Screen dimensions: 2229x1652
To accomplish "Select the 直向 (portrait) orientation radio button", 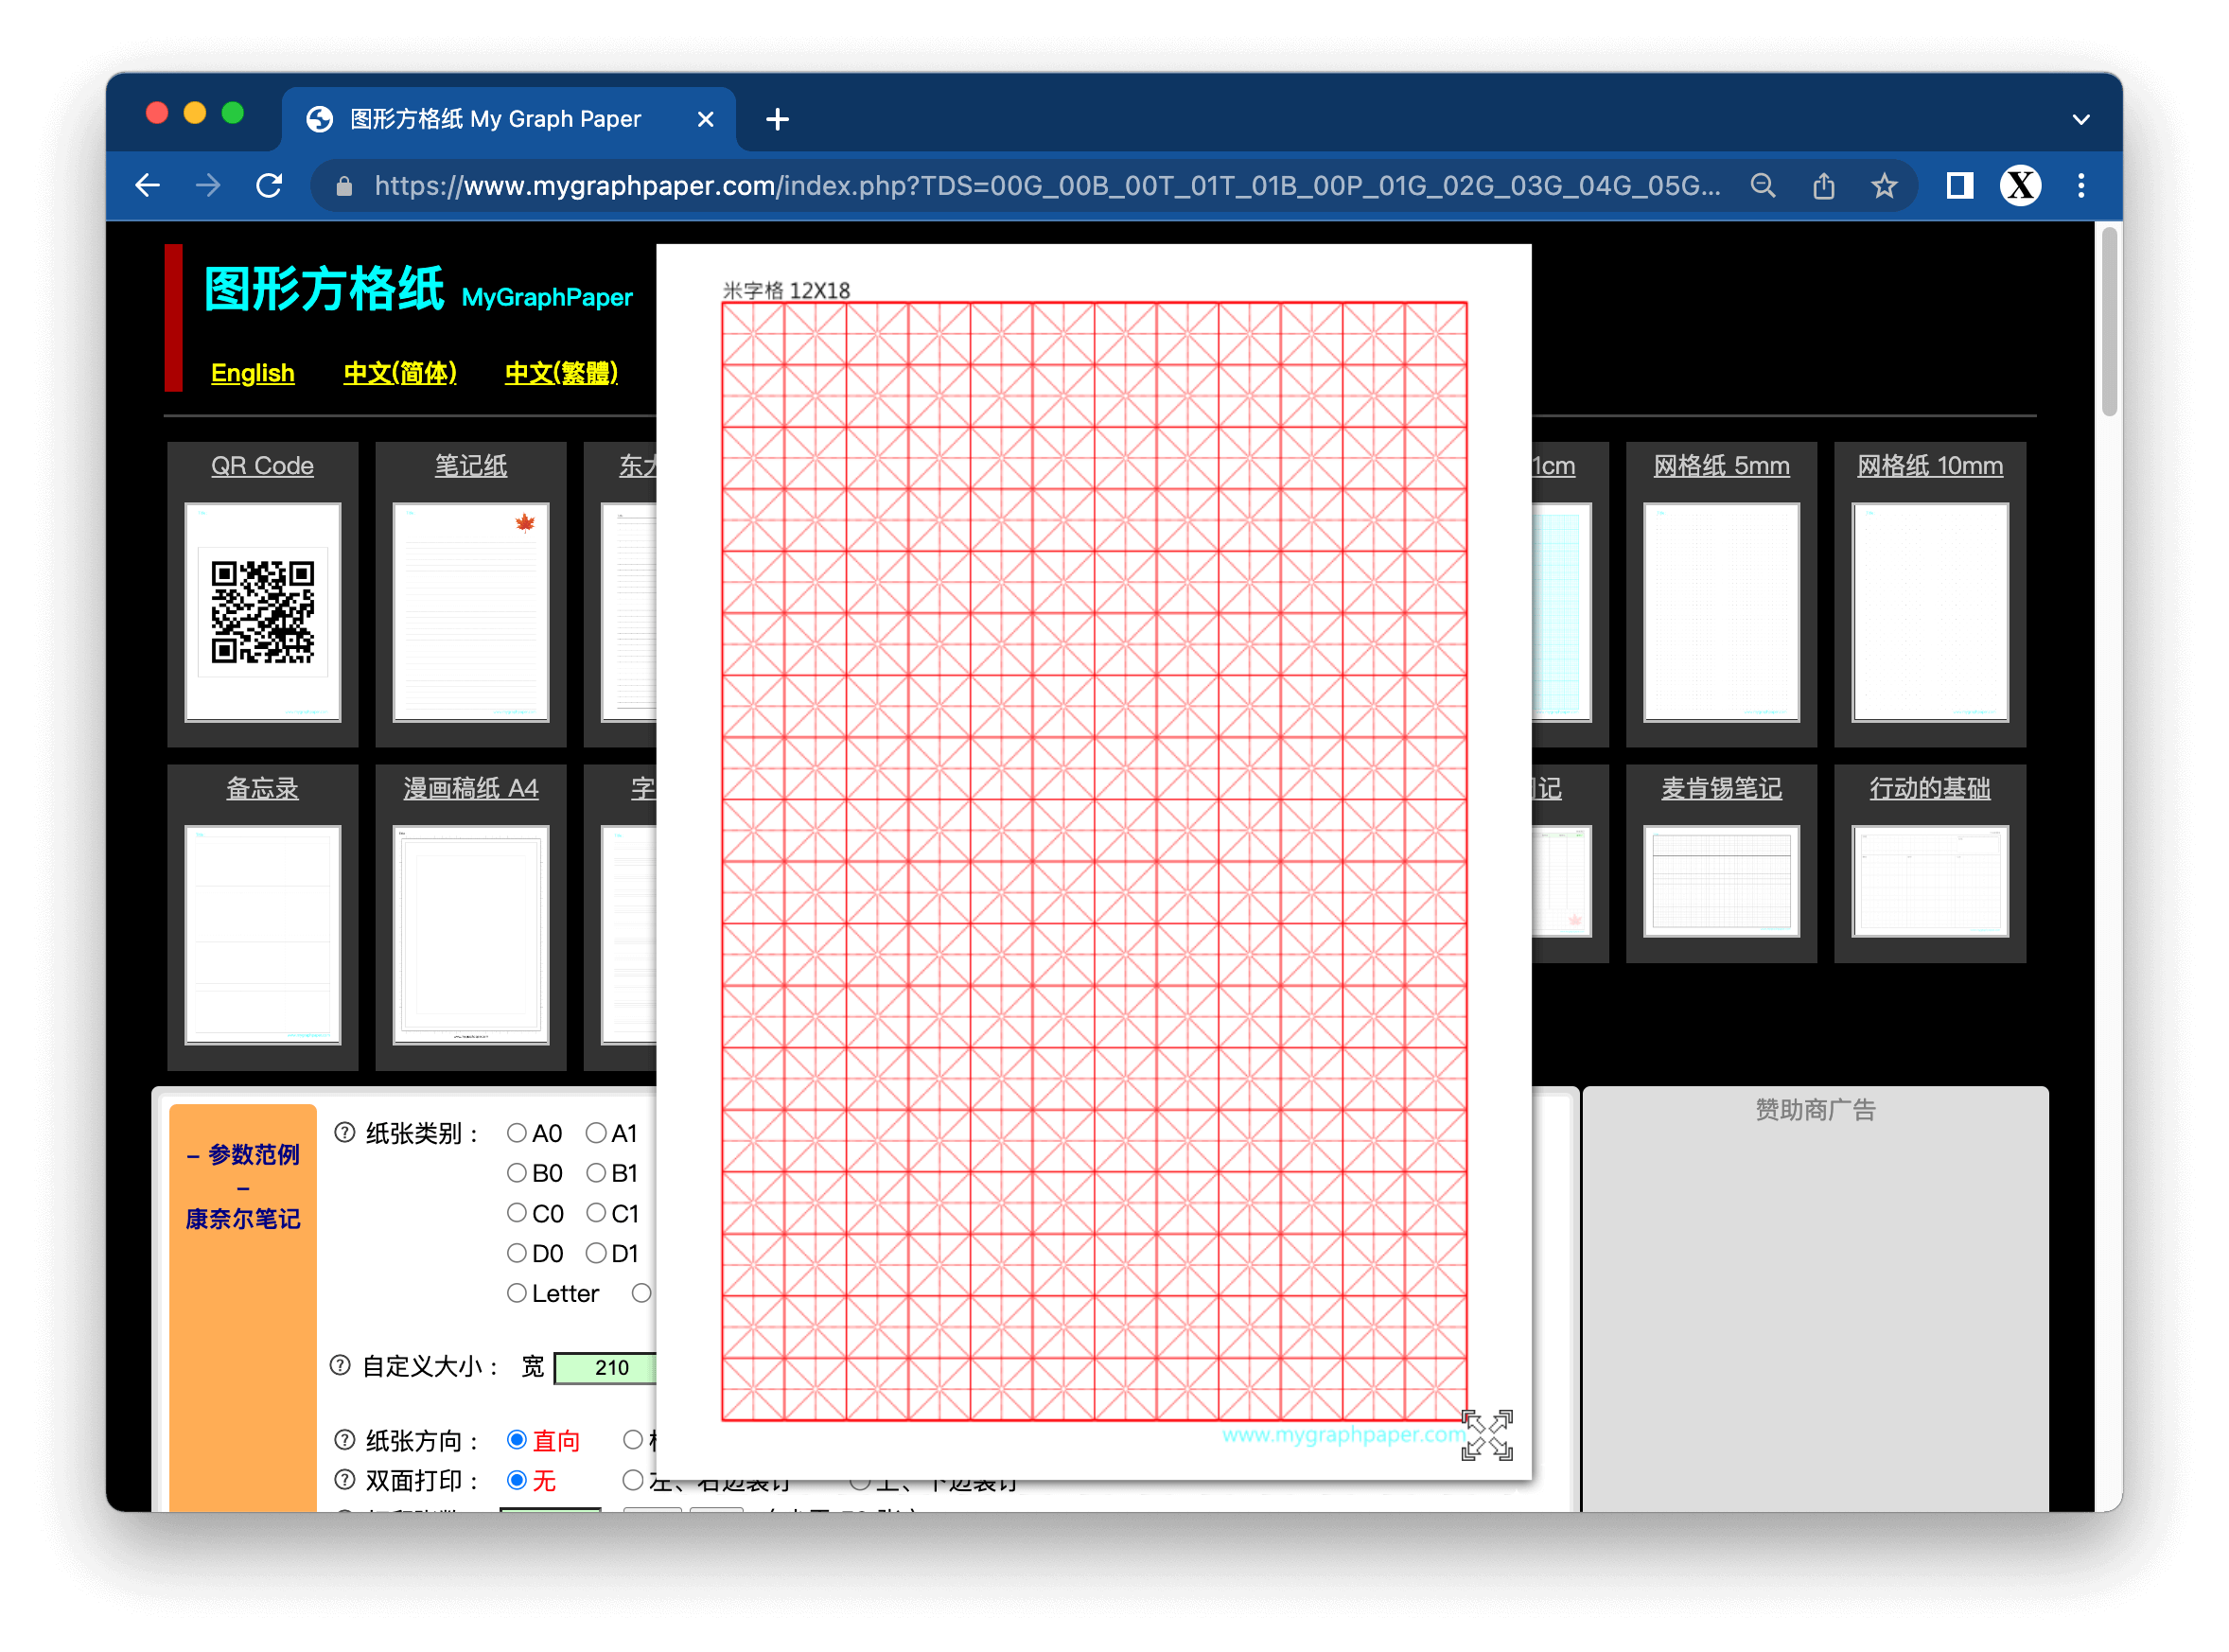I will tap(520, 1440).
